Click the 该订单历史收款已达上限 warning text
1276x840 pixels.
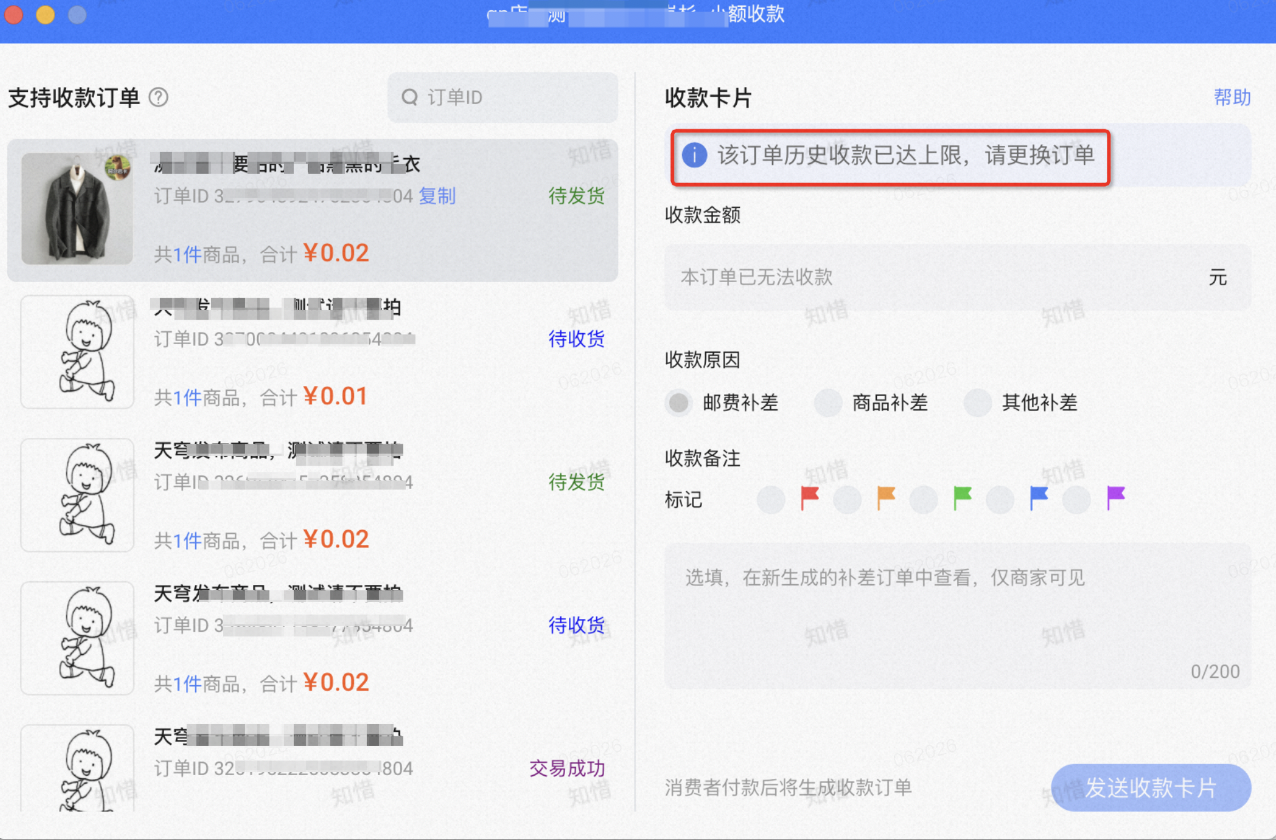906,155
